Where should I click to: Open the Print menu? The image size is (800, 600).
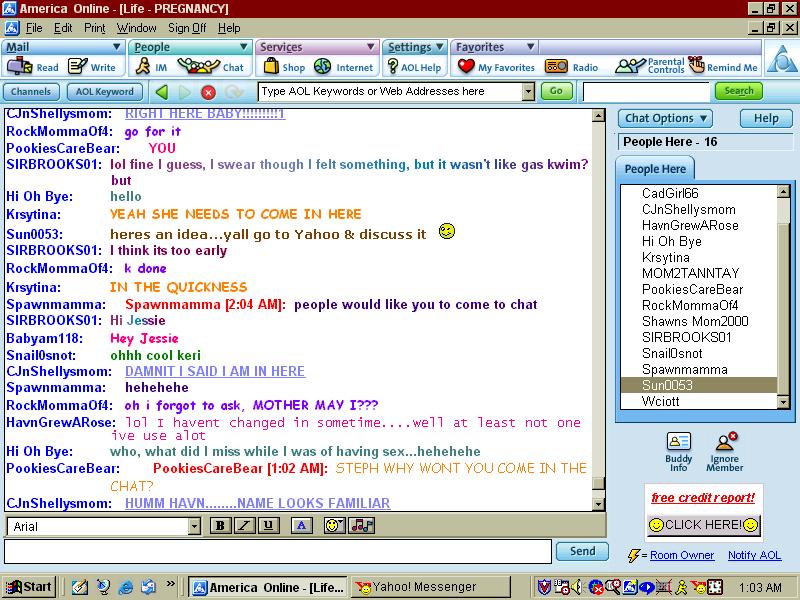[x=95, y=28]
